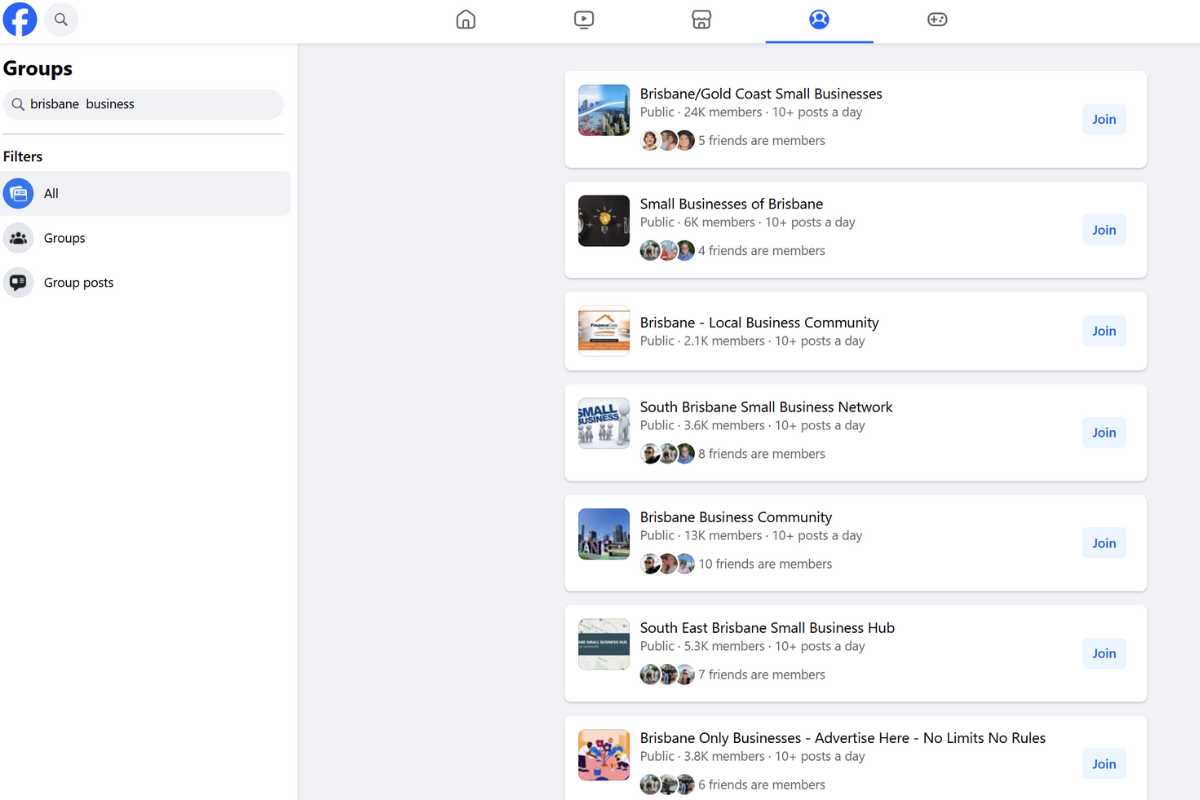Join South Brisbane Small Business Network

[1104, 432]
